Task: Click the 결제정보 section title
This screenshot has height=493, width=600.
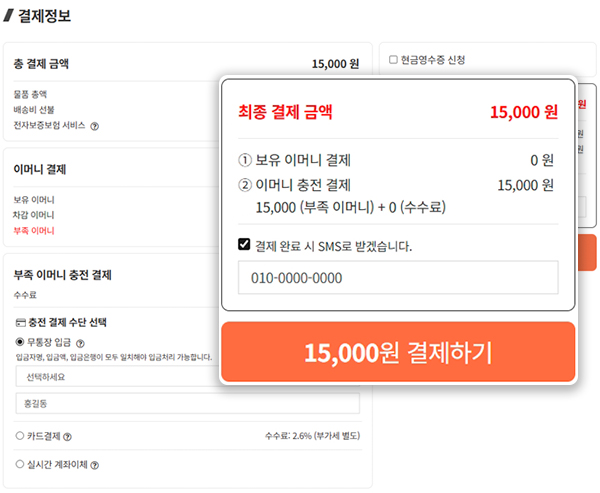Action: point(44,15)
